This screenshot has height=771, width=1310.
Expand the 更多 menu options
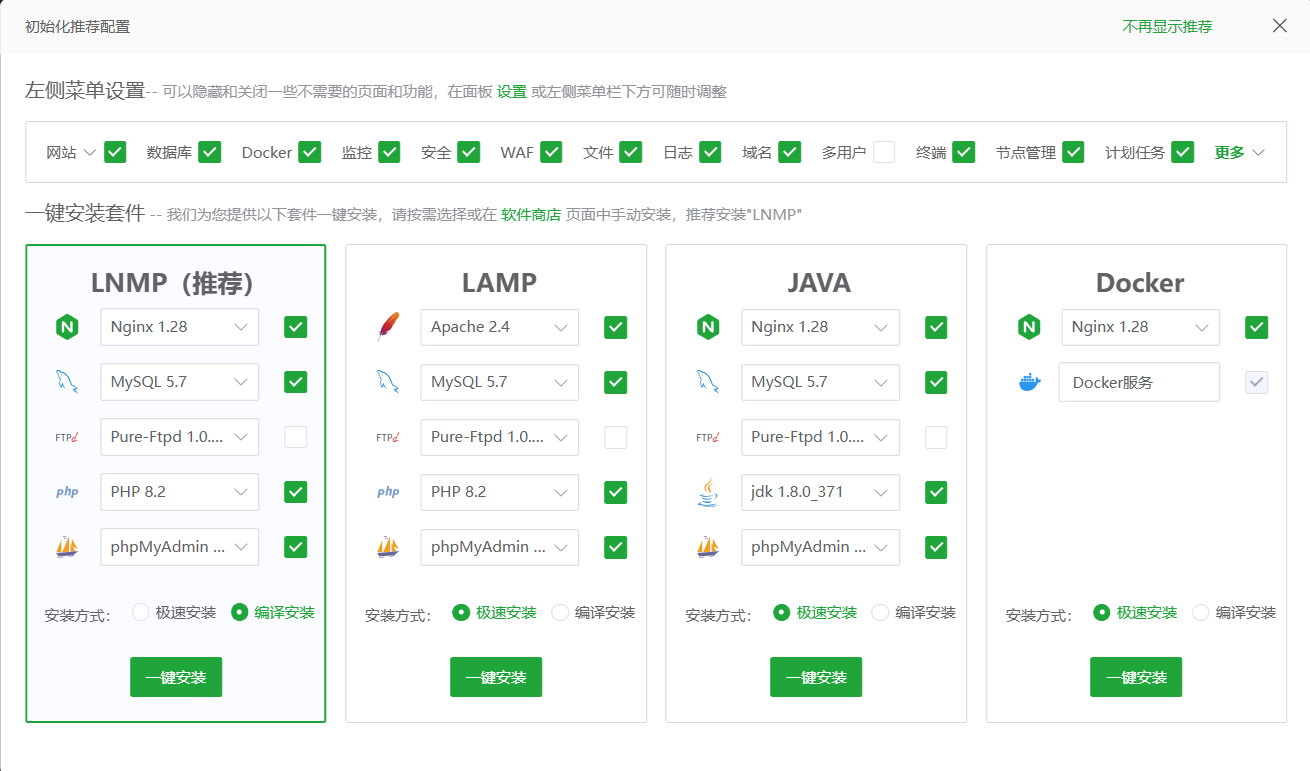[1240, 153]
